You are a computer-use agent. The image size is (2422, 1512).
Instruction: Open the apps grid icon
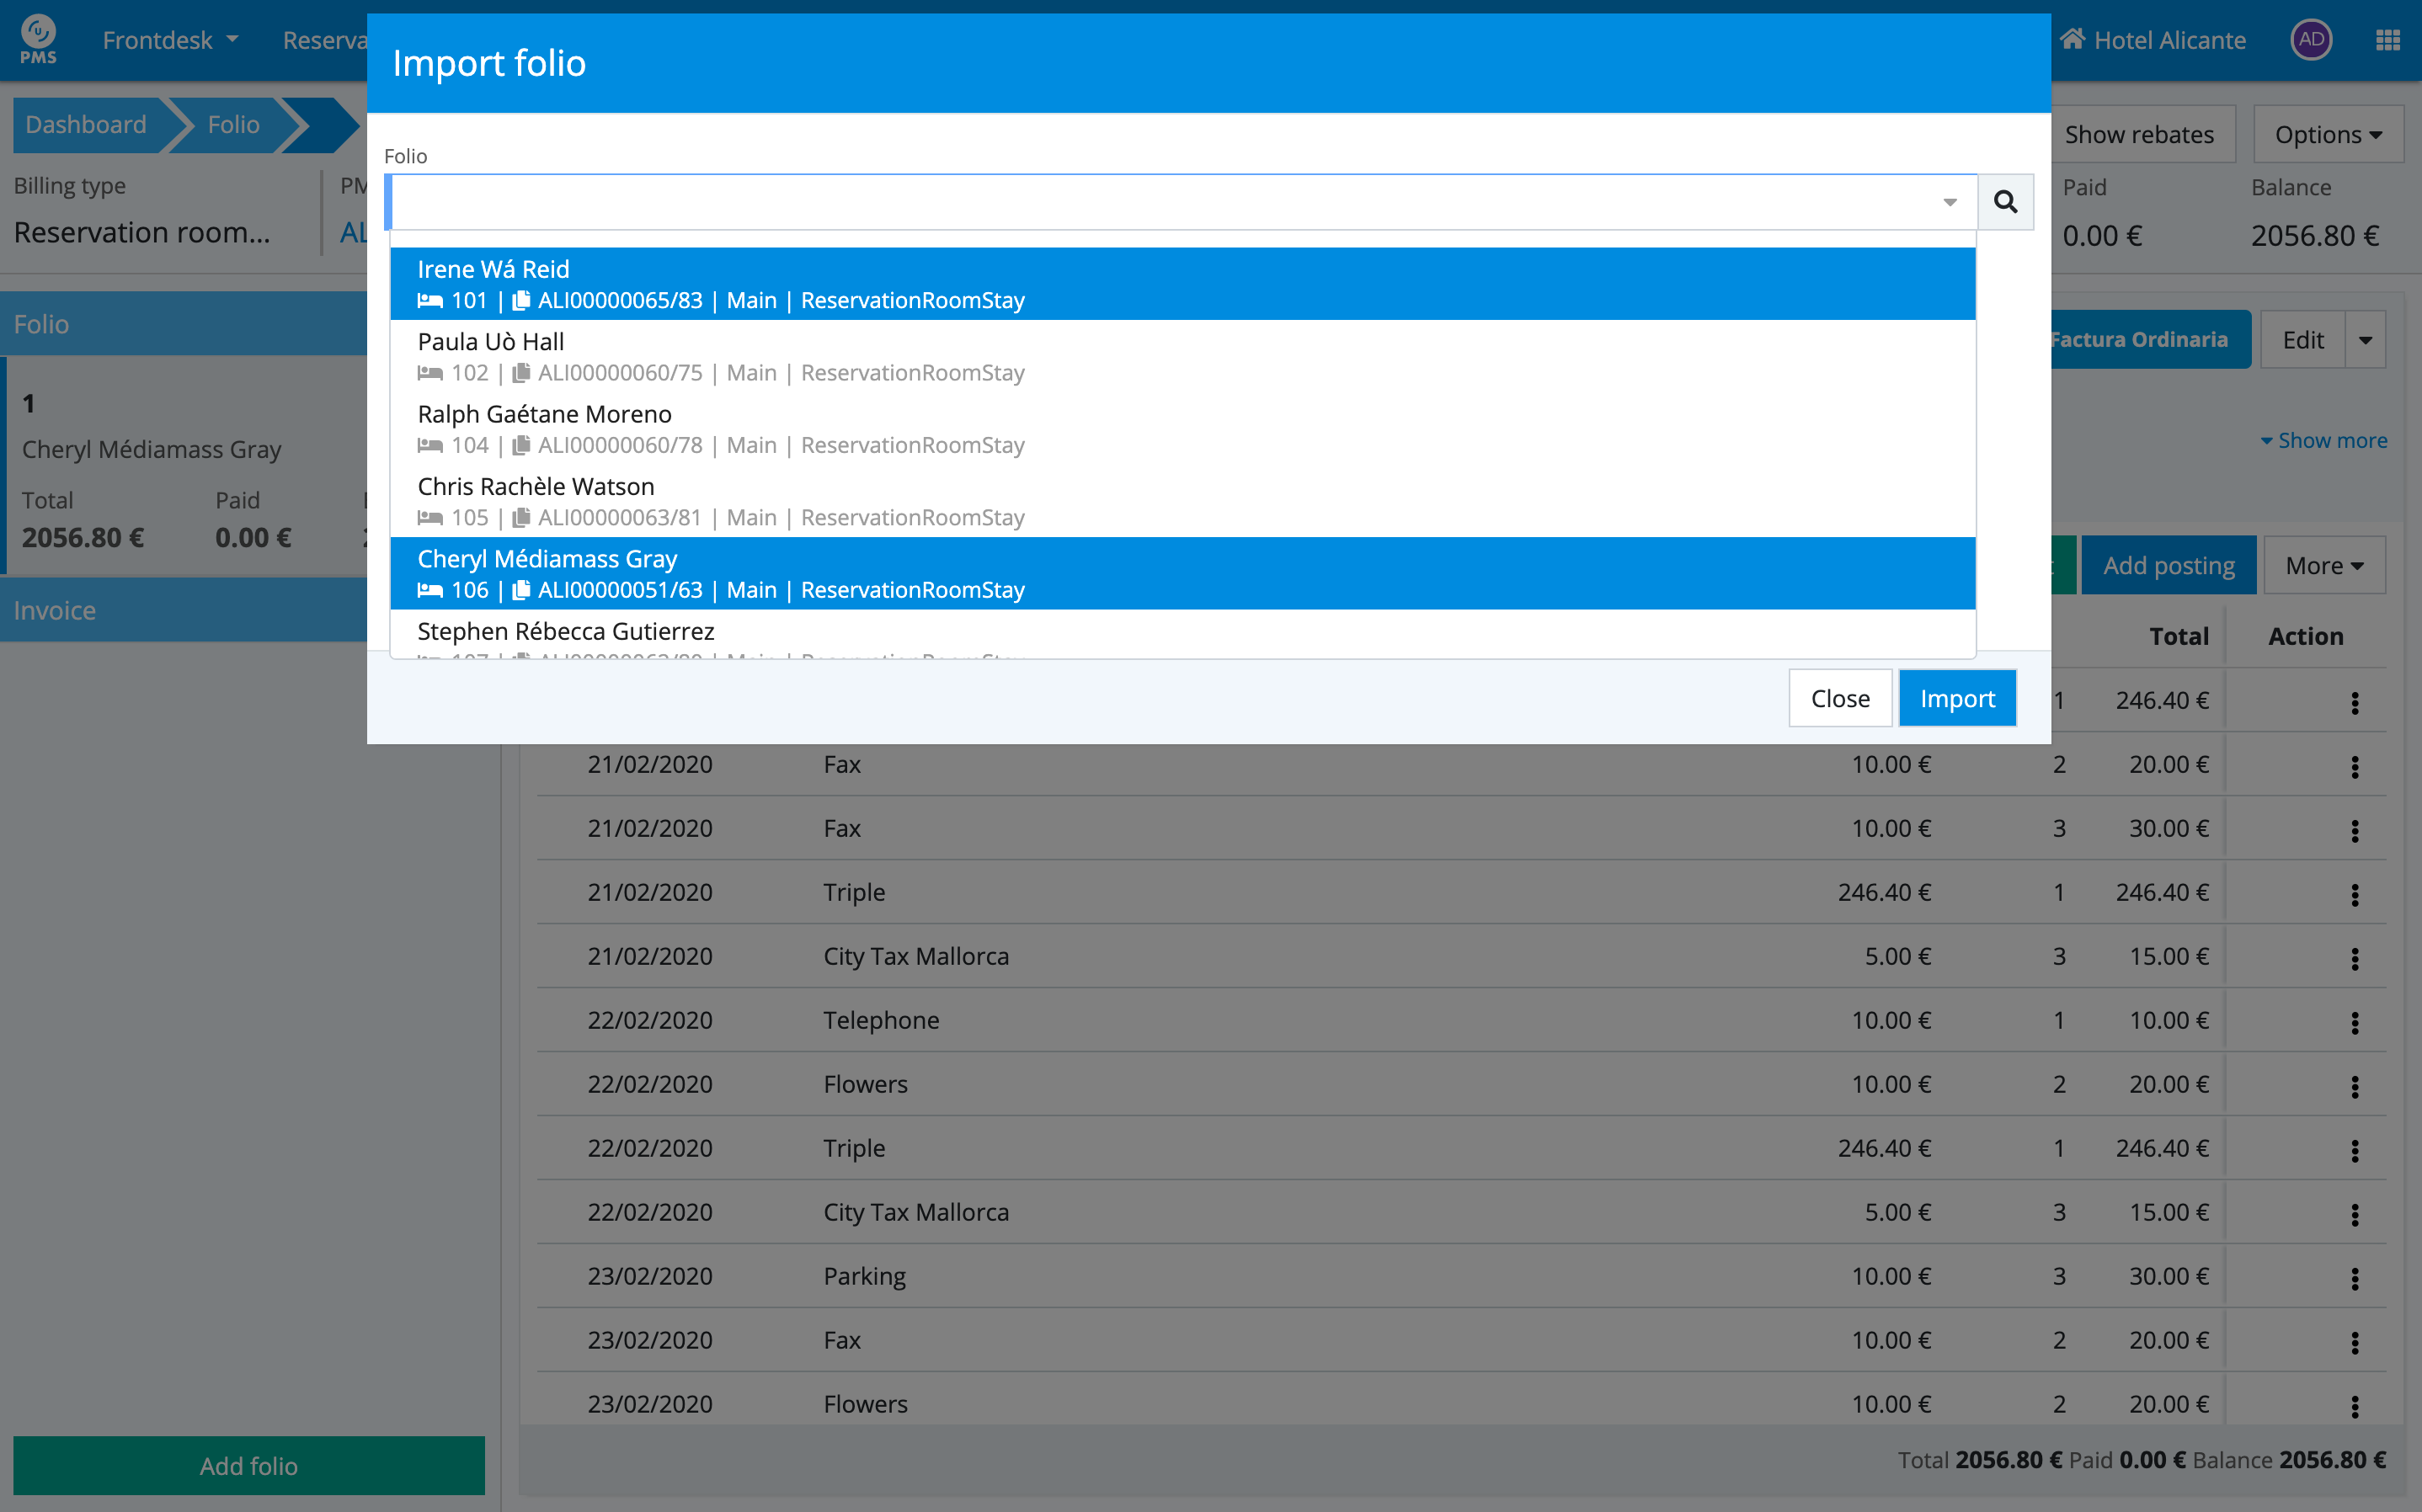[2387, 40]
